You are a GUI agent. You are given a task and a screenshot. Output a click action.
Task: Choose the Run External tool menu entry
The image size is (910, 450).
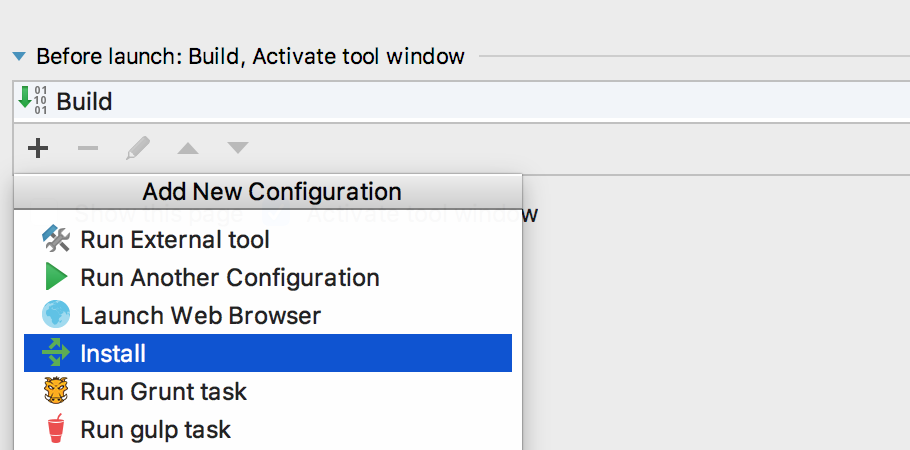[268, 239]
